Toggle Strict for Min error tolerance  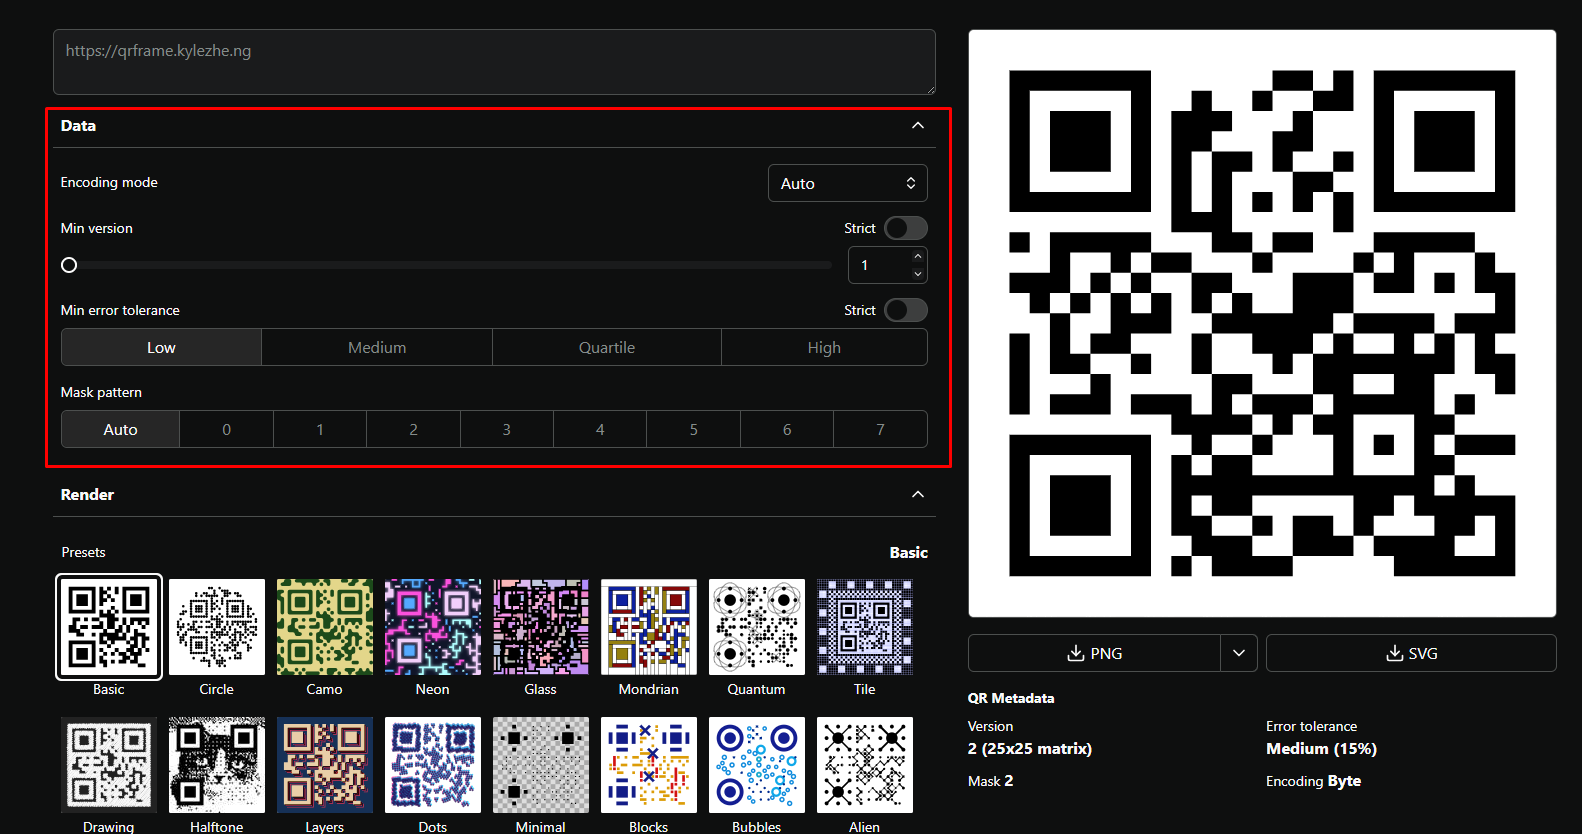(906, 310)
